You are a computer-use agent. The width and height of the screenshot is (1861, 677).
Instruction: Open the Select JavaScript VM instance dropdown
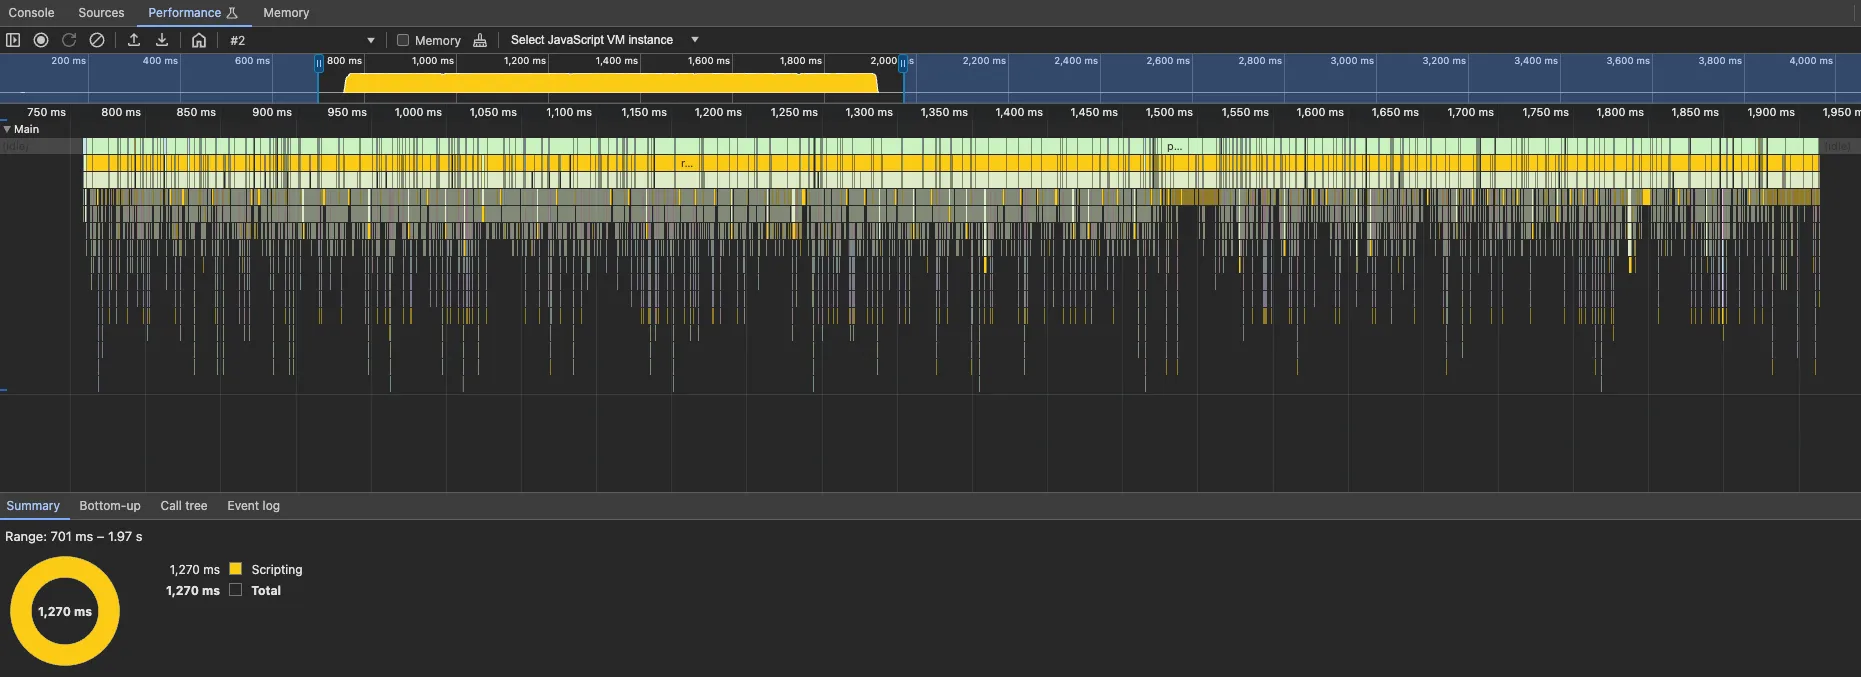tap(604, 40)
